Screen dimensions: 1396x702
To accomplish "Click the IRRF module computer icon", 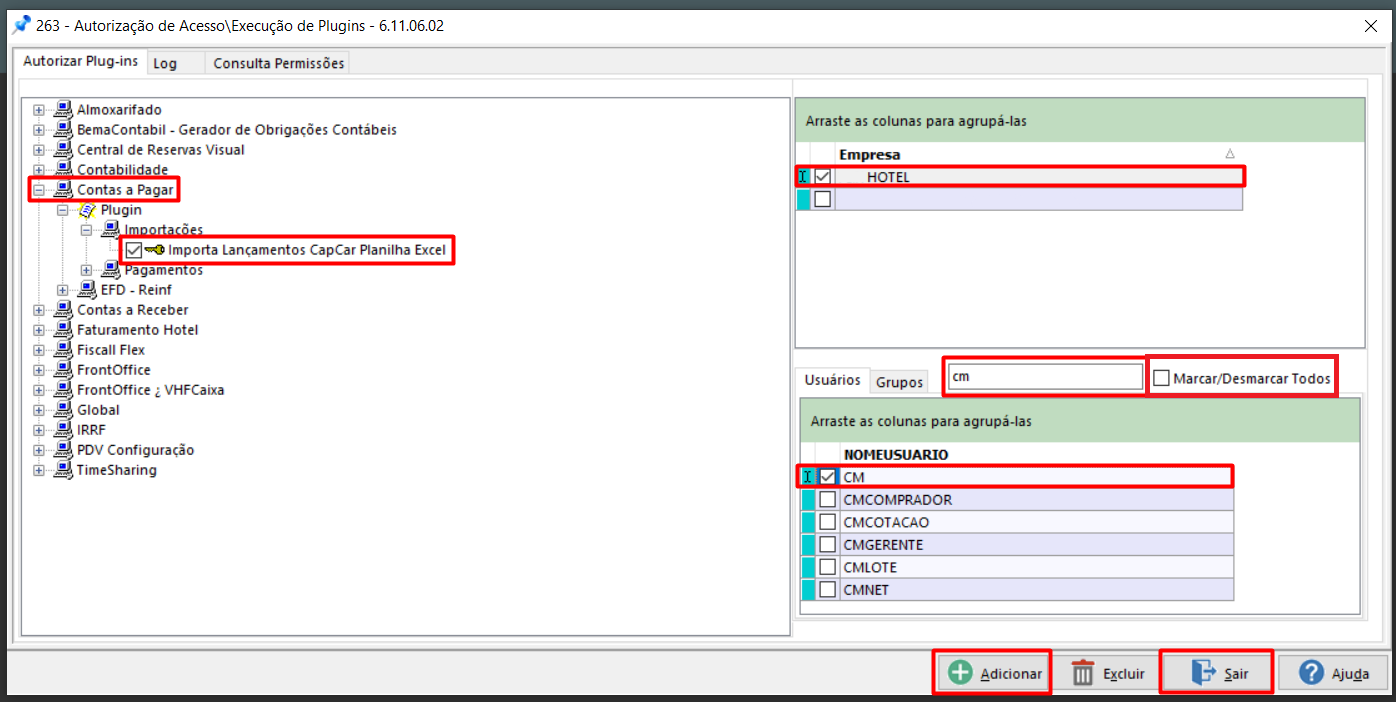I will coord(64,430).
